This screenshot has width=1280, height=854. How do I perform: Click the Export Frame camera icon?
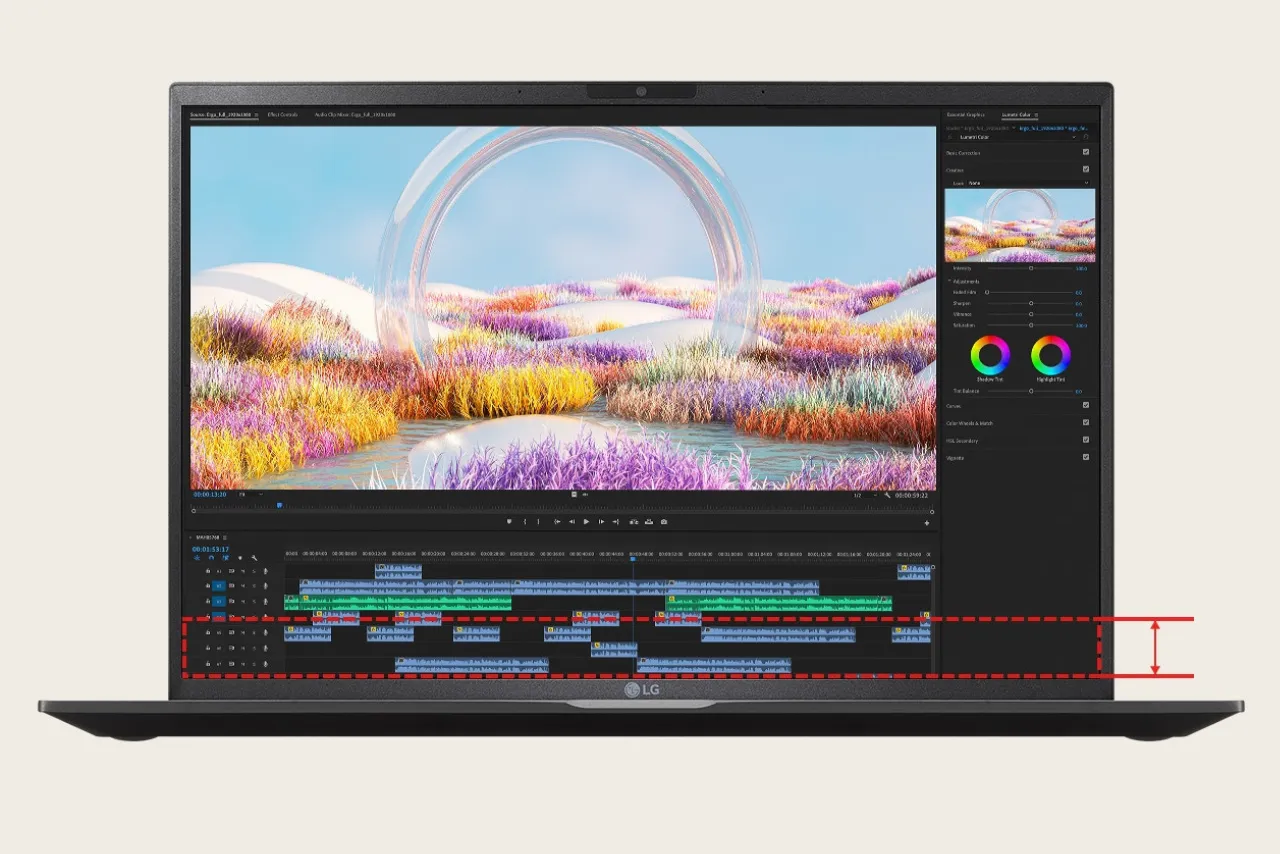click(664, 522)
